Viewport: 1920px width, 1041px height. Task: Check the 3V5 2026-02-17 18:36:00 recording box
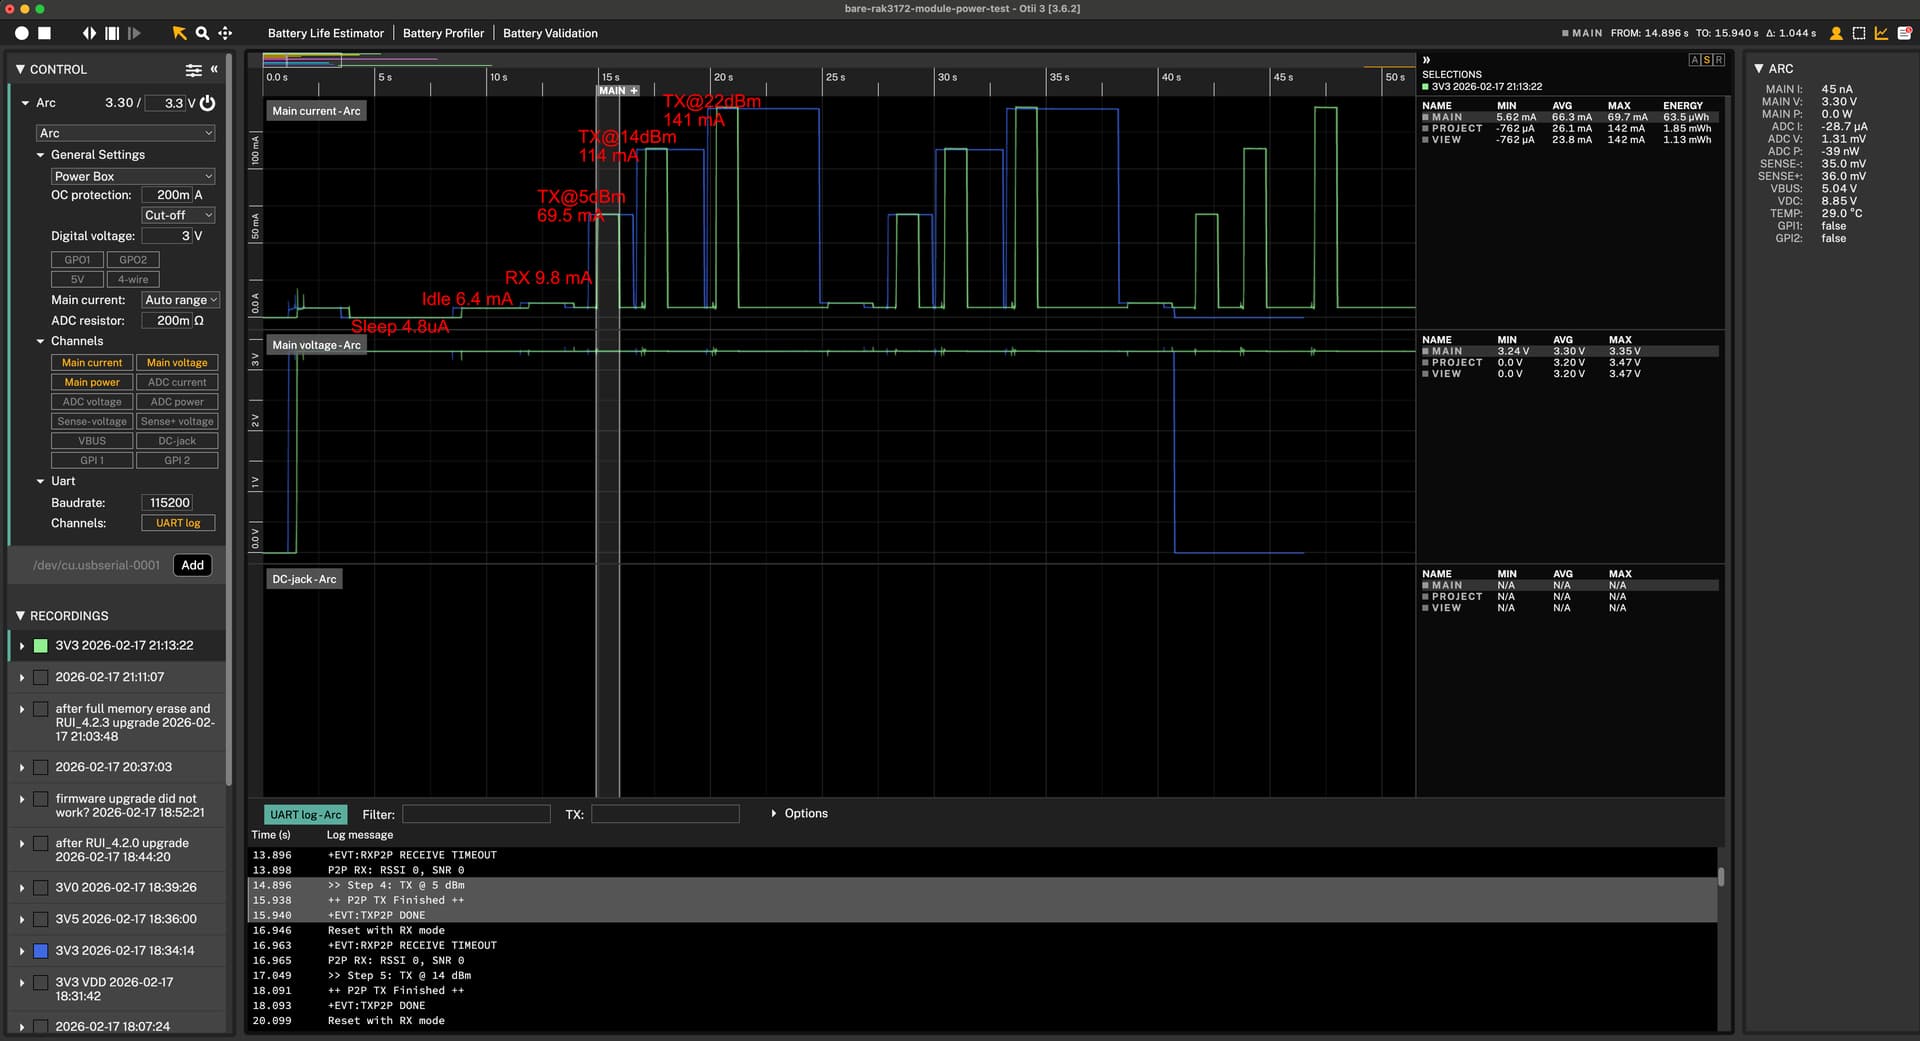pos(41,919)
